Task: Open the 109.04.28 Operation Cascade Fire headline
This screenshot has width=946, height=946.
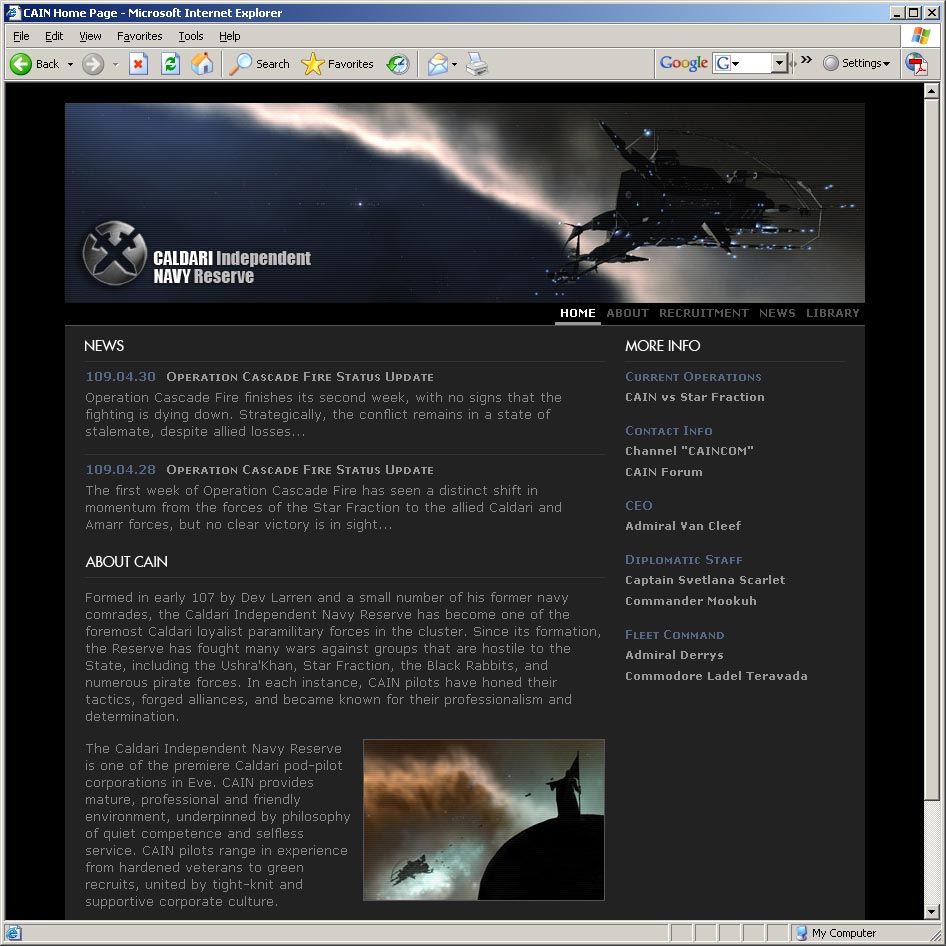Action: tap(300, 470)
